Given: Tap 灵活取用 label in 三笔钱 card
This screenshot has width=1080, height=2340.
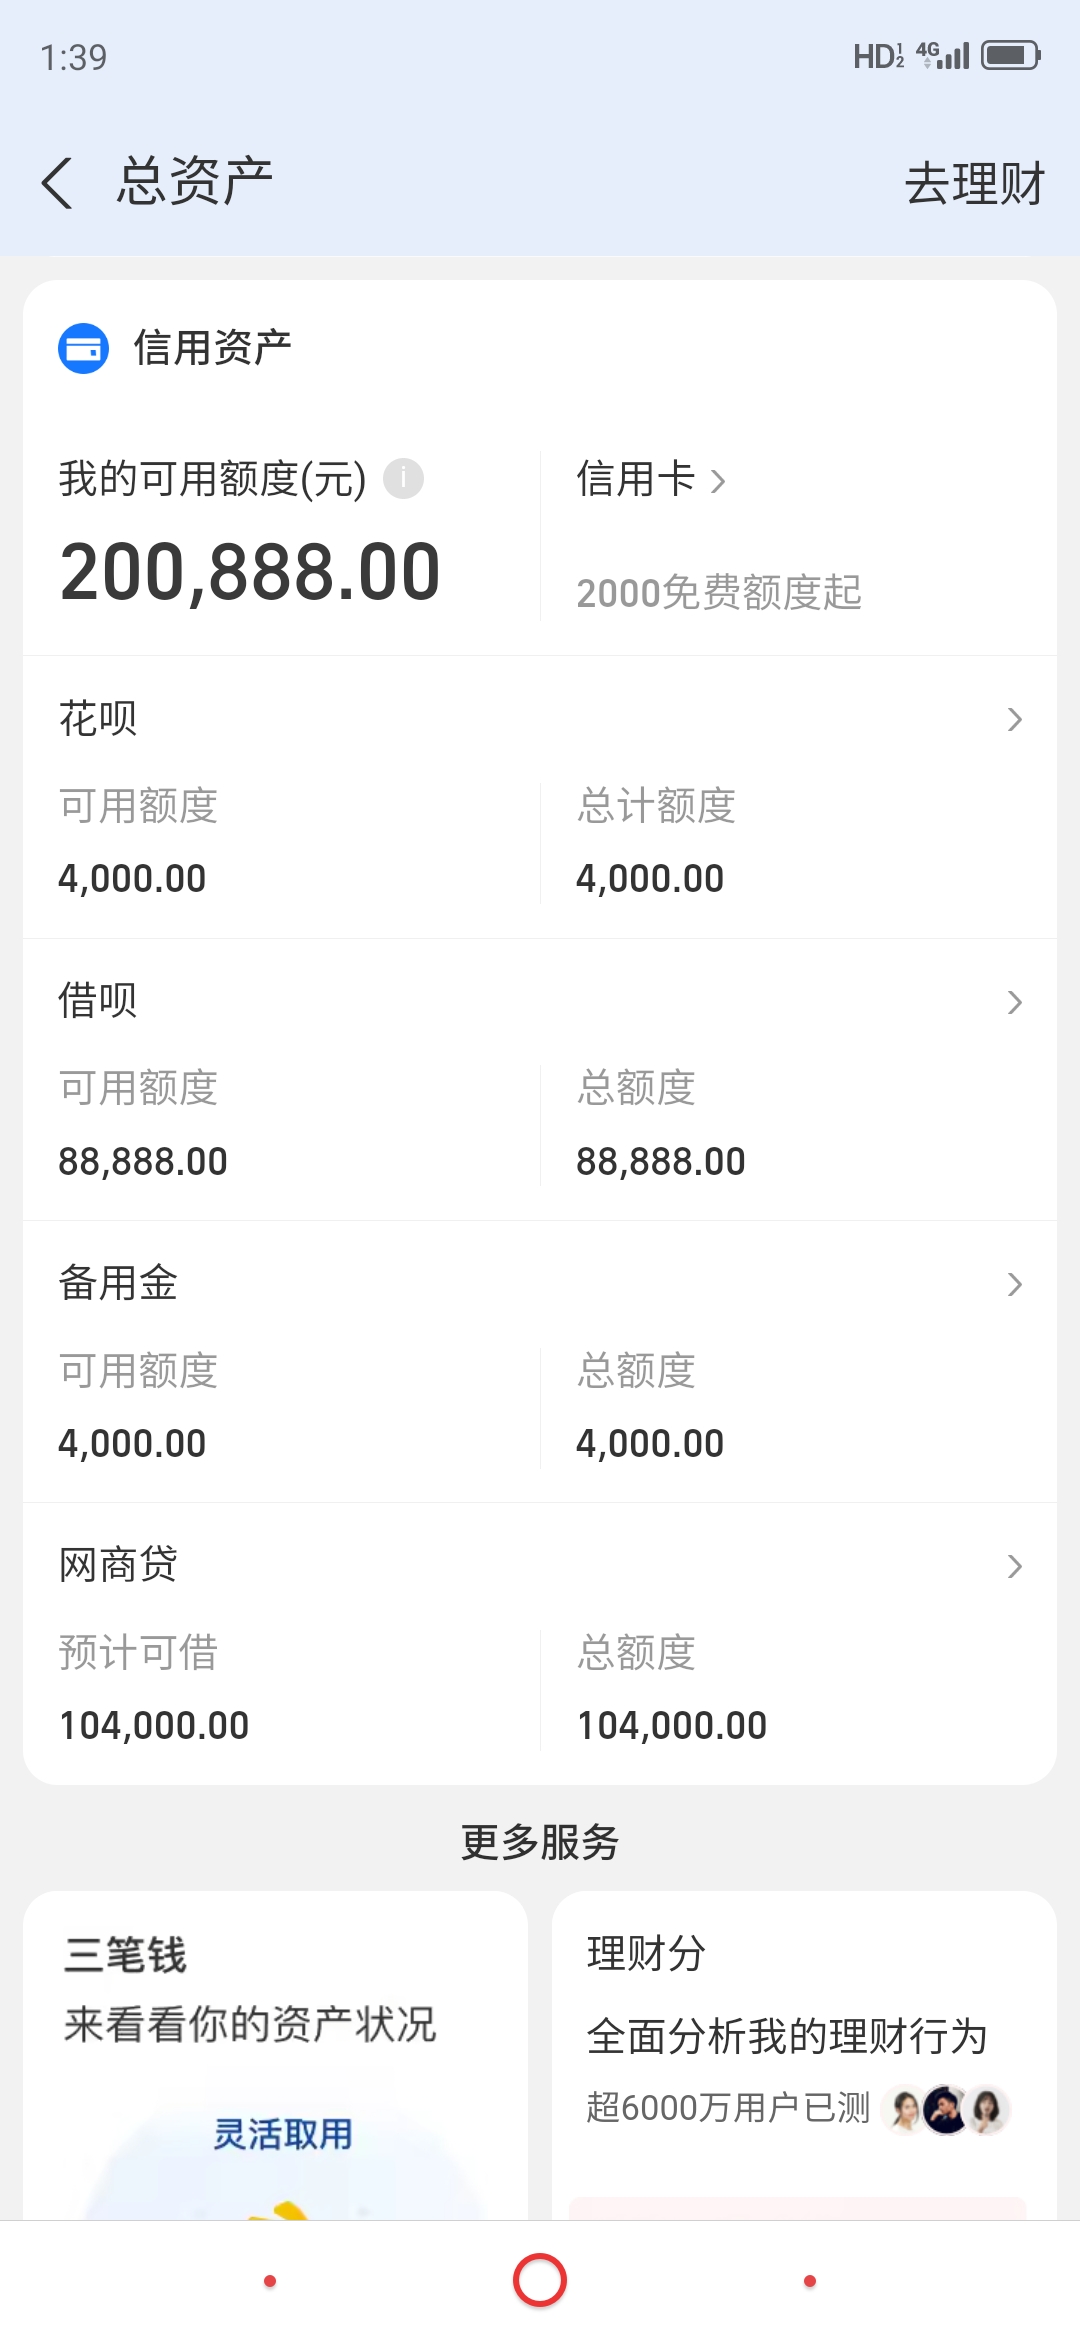Looking at the screenshot, I should 283,2134.
